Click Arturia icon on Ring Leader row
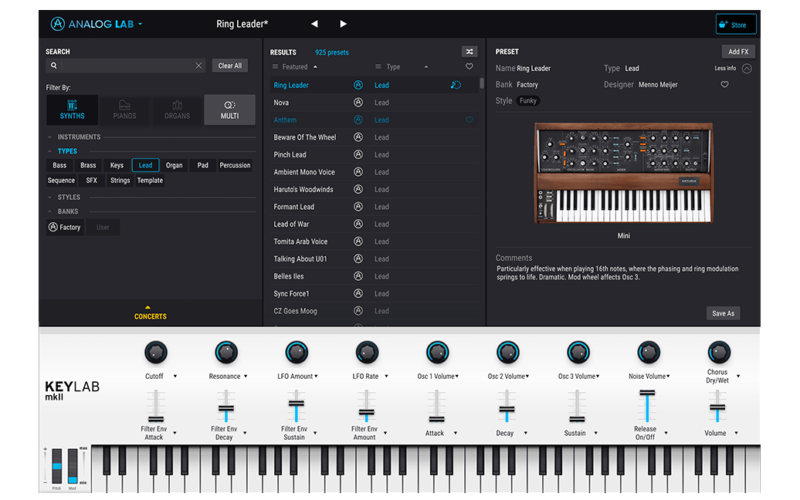Viewport: 800px width, 500px height. 358,85
